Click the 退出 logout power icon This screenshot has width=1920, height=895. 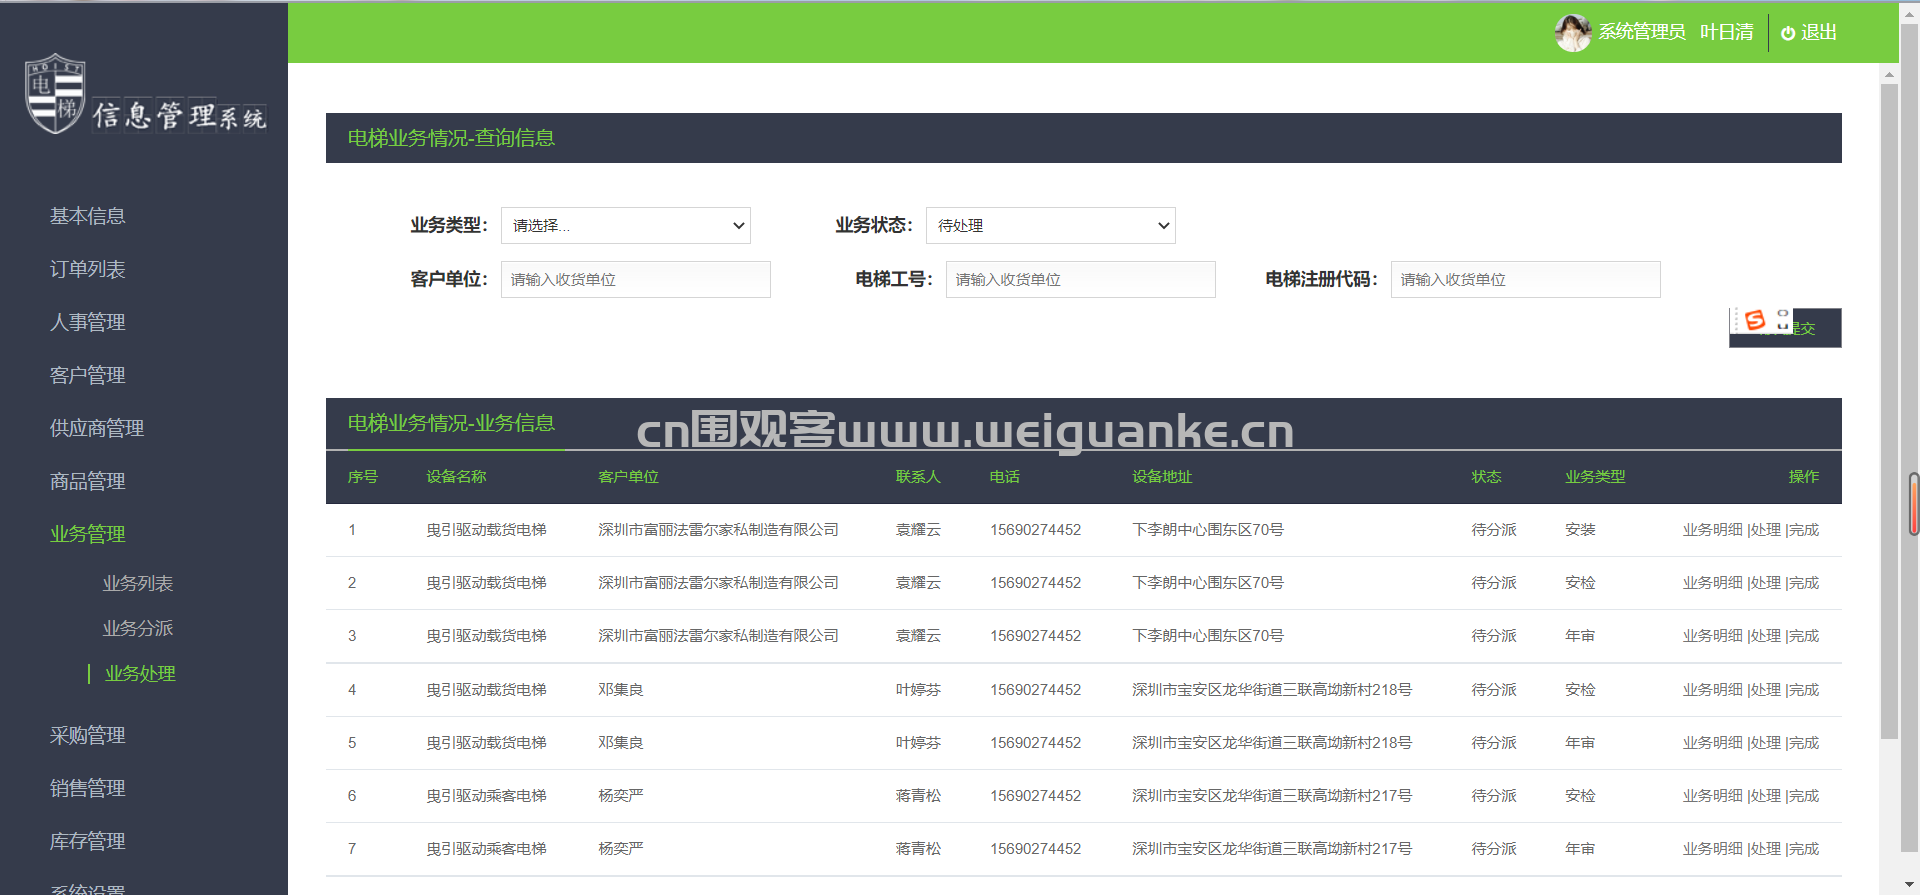[1788, 33]
